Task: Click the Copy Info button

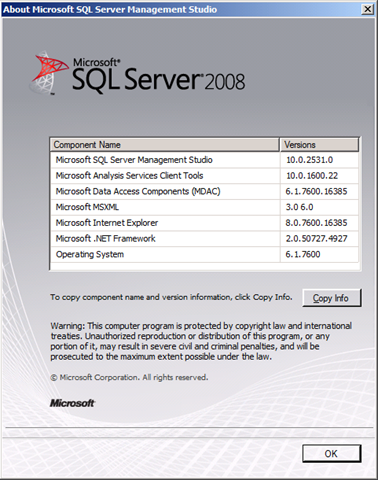Action: 332,298
